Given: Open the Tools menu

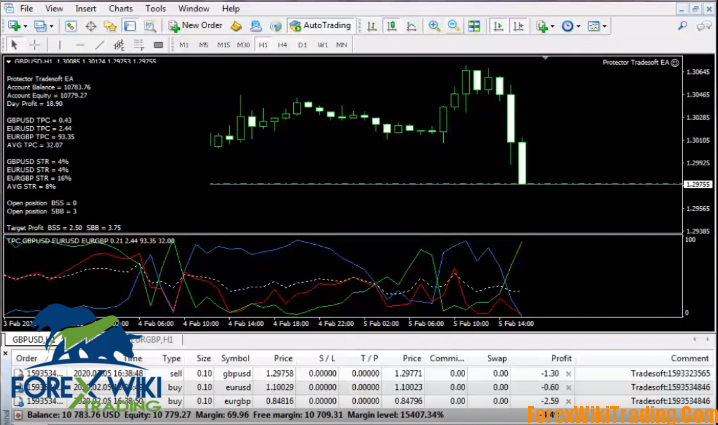Looking at the screenshot, I should (155, 8).
